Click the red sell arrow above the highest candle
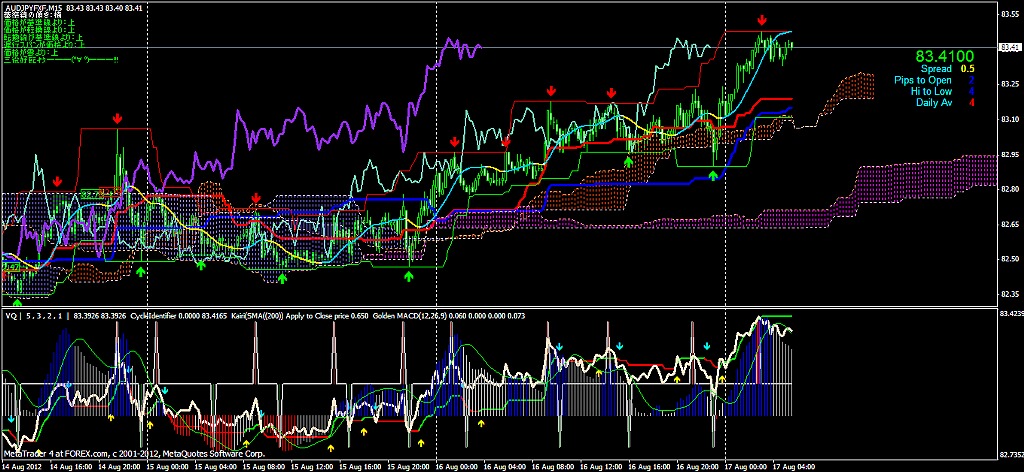The image size is (1024, 472). 763,20
